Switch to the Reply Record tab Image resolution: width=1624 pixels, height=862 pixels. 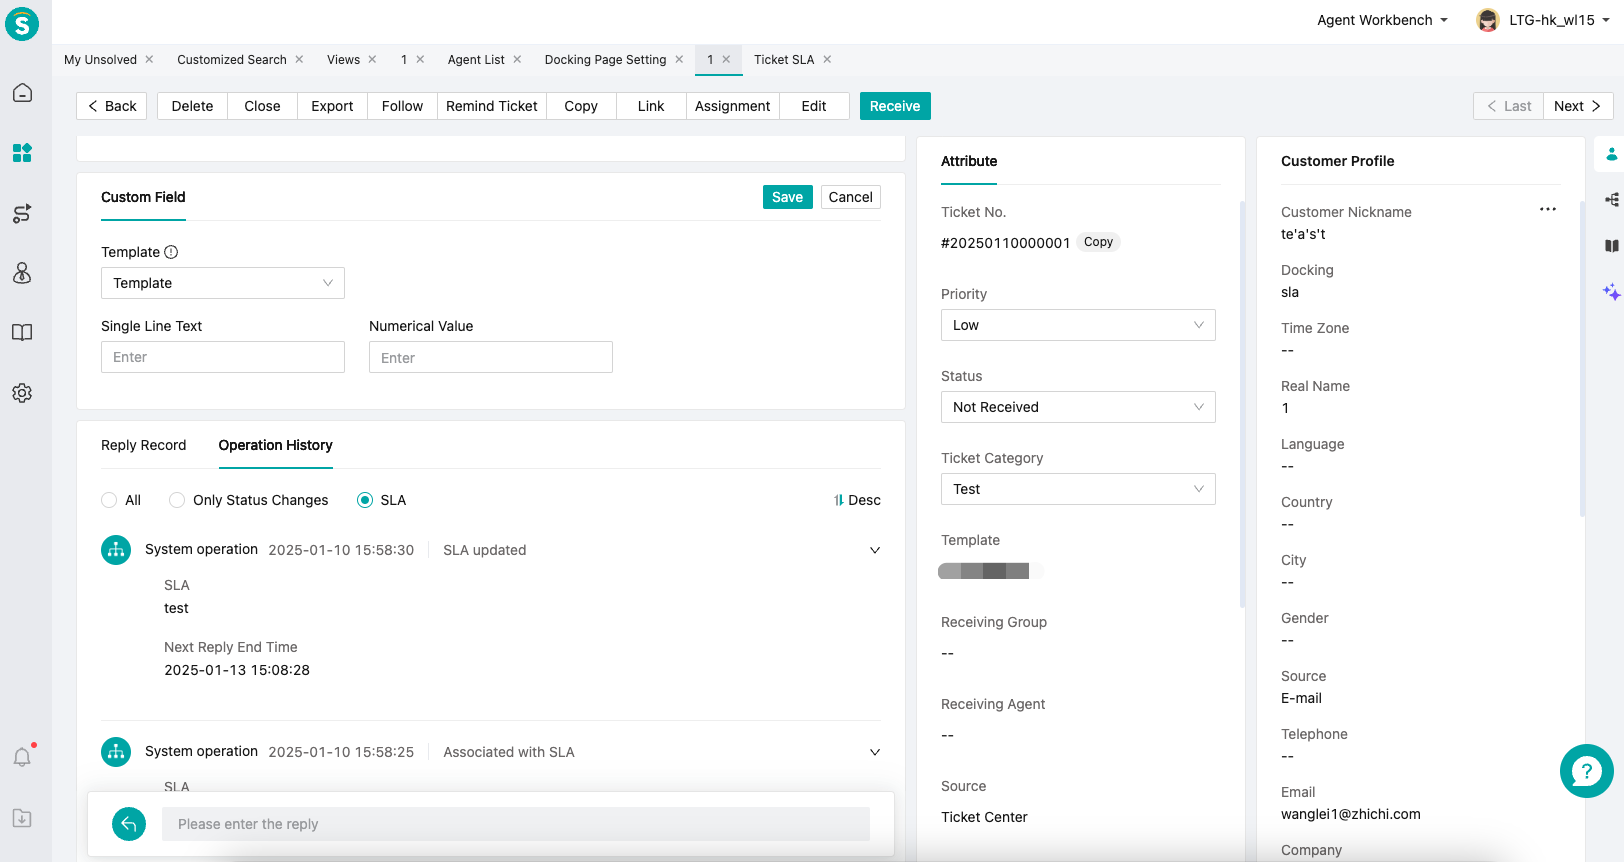click(x=143, y=445)
